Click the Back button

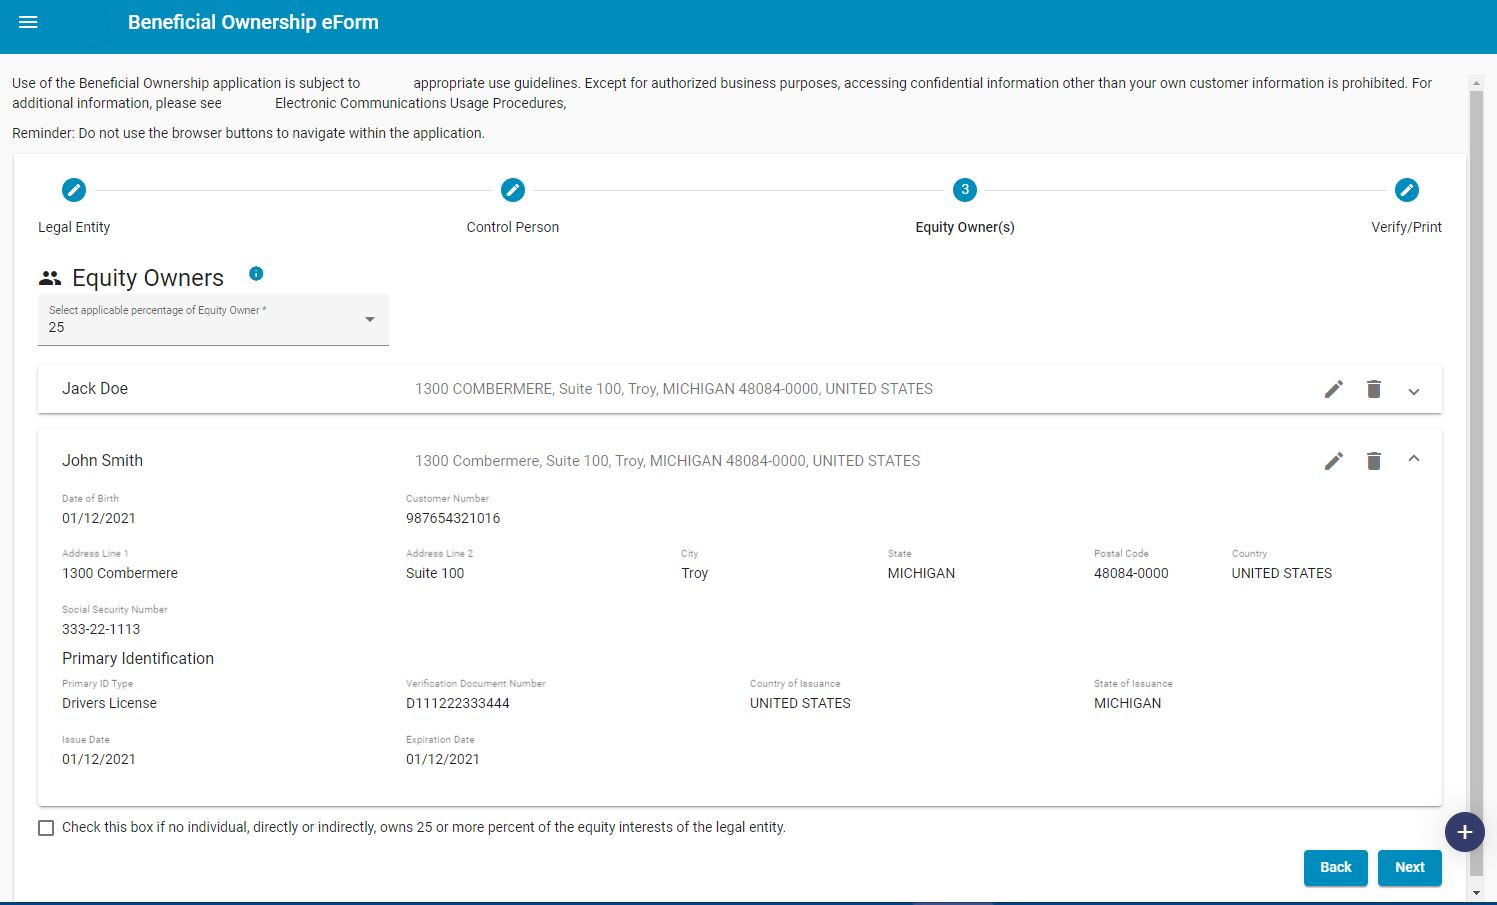click(1336, 867)
